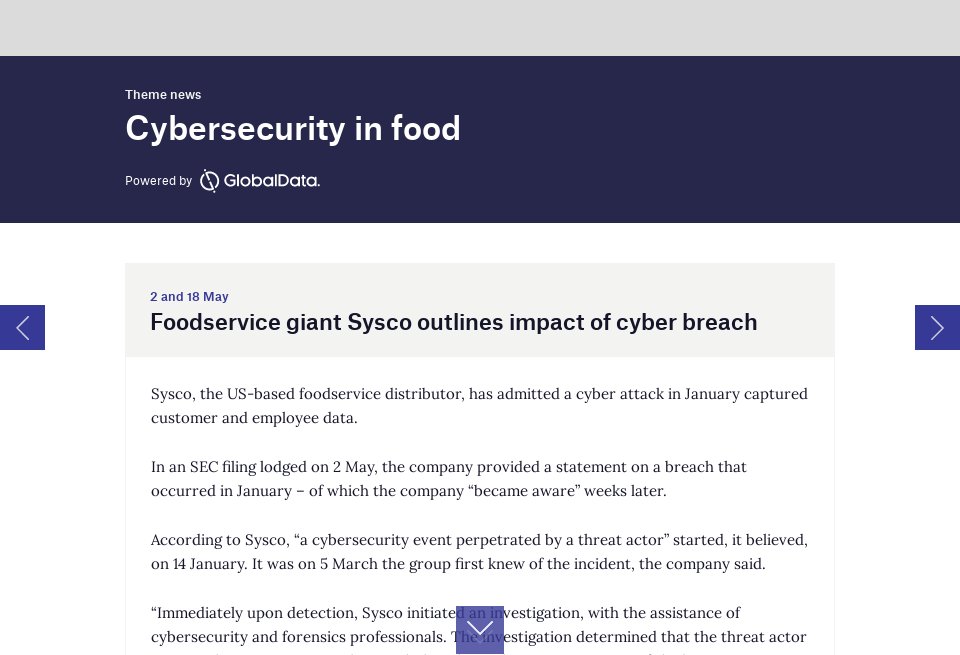Open the Sysco cyber breach headline
Viewport: 960px width, 655px height.
(453, 322)
